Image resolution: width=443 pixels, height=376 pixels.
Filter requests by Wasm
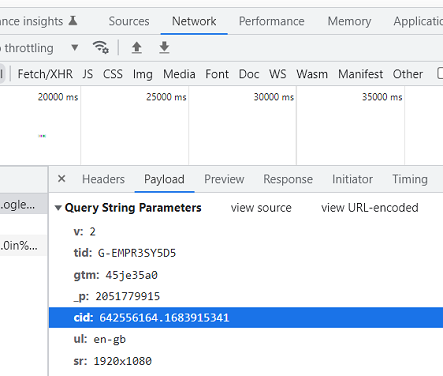tap(312, 74)
